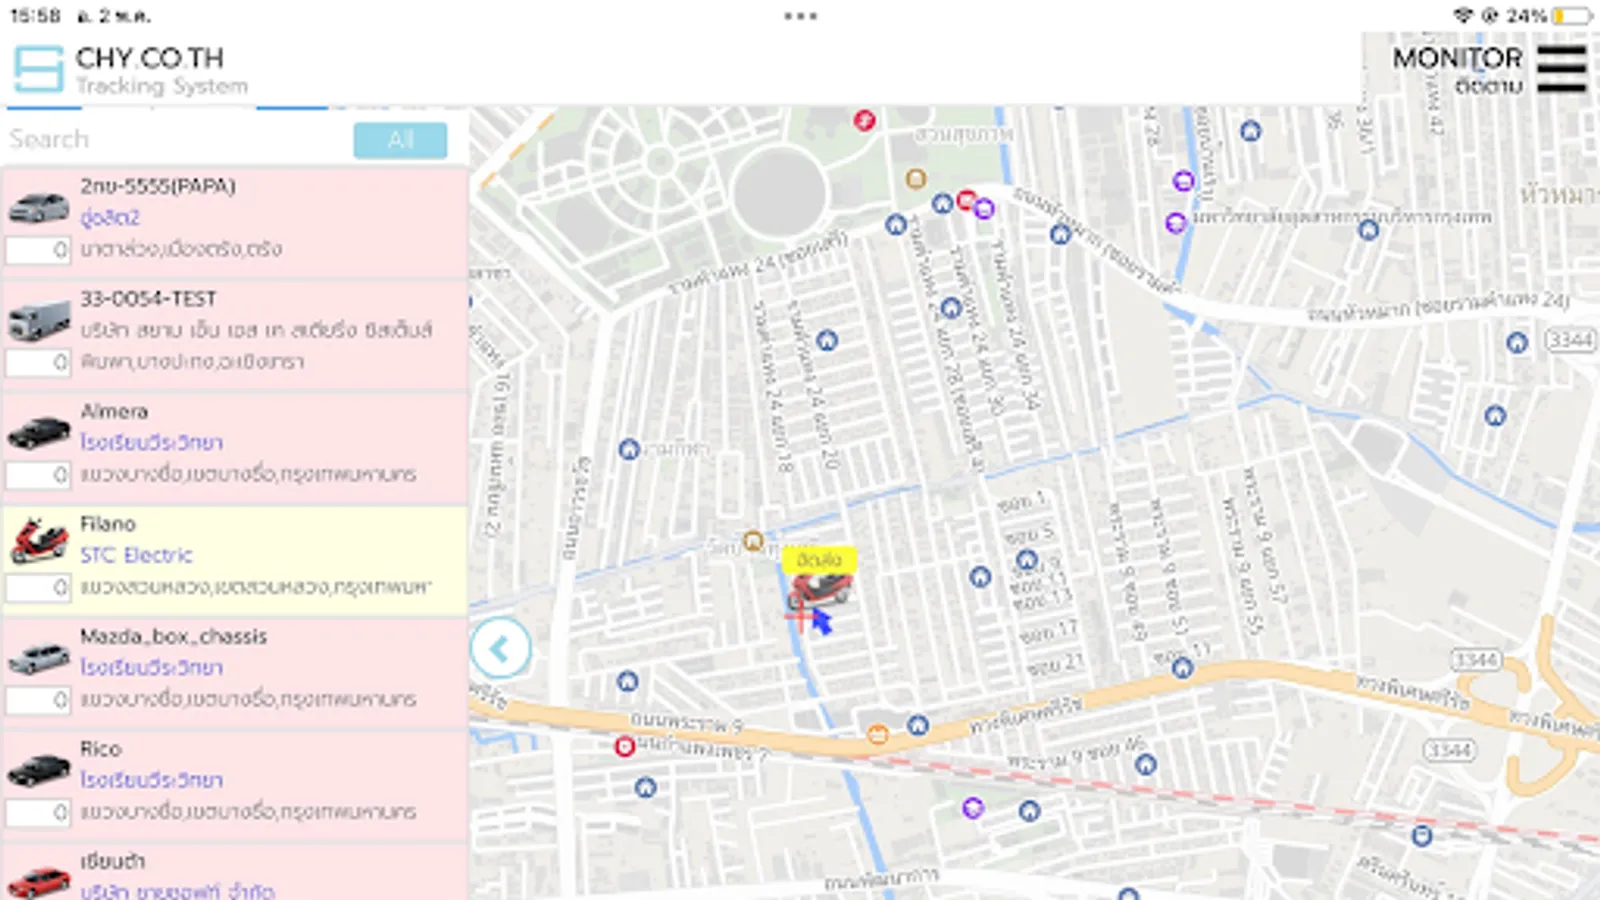Image resolution: width=1600 pixels, height=900 pixels.
Task: Click the orange marker beside the circular park
Action: pos(915,179)
